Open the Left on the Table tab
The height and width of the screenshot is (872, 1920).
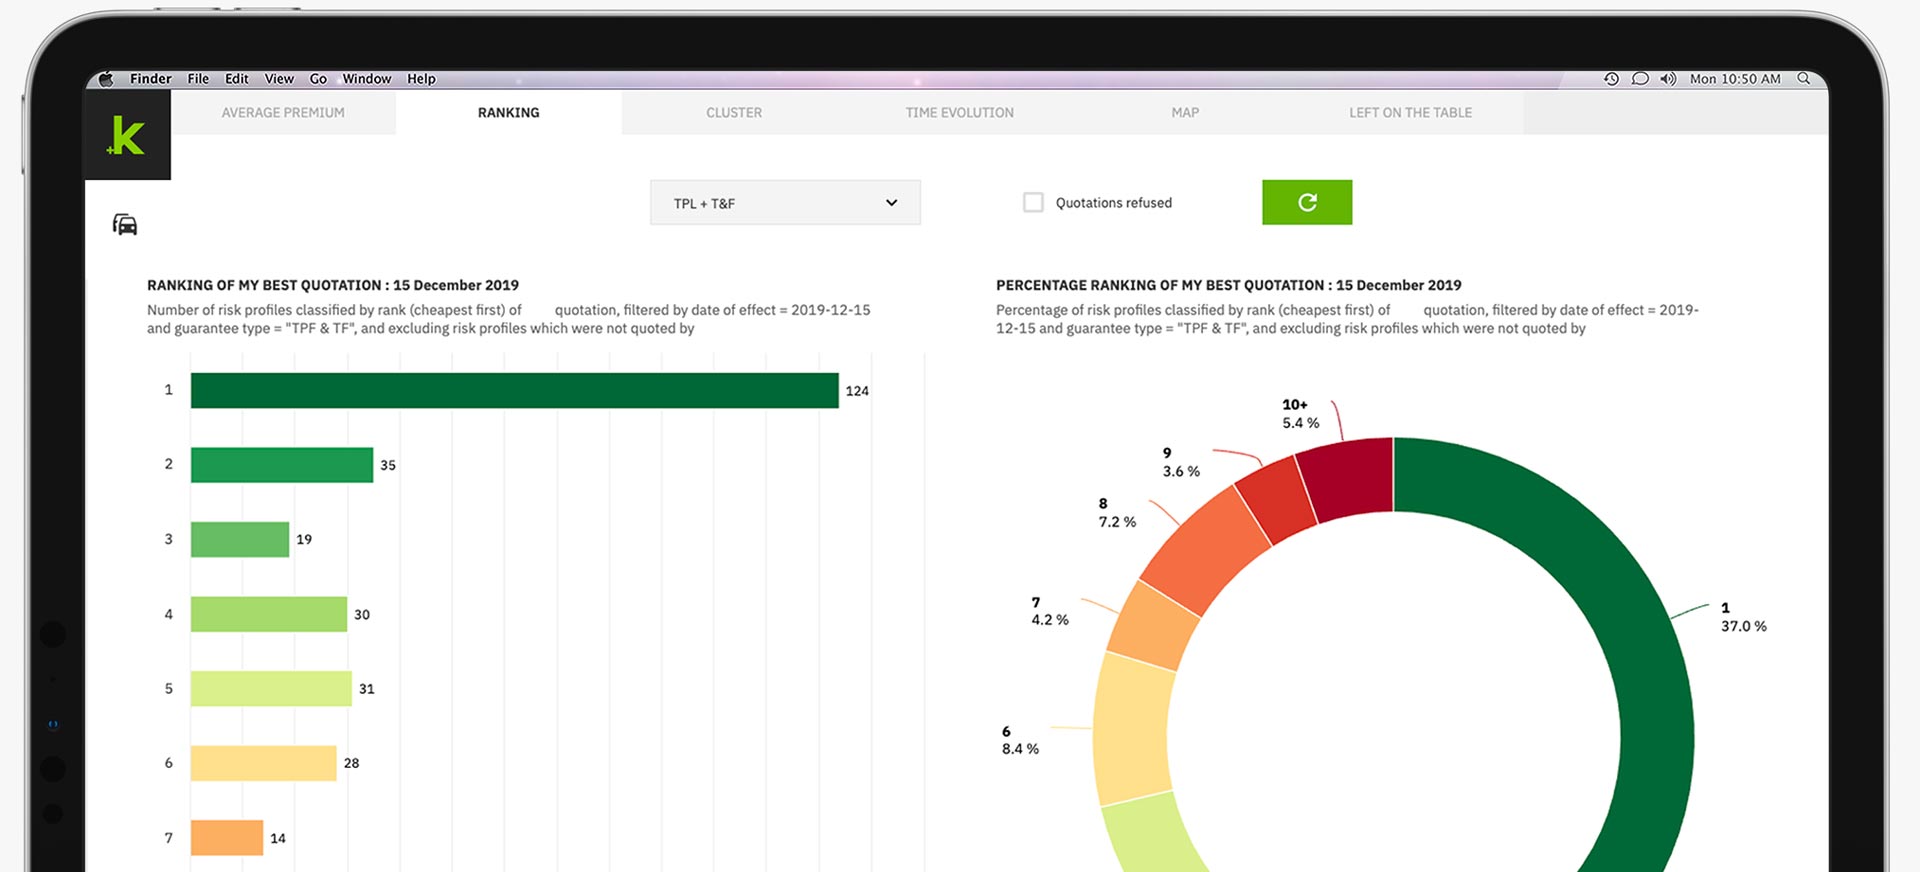point(1410,113)
